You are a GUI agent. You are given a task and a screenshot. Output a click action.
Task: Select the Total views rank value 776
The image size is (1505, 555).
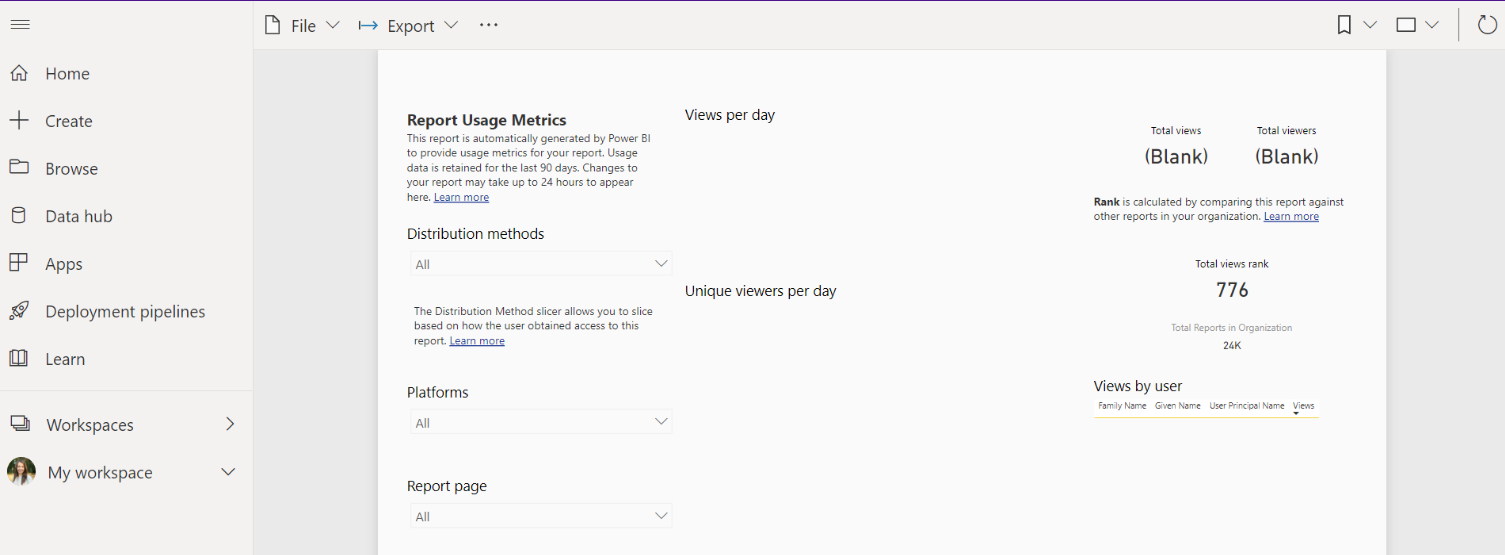coord(1232,290)
